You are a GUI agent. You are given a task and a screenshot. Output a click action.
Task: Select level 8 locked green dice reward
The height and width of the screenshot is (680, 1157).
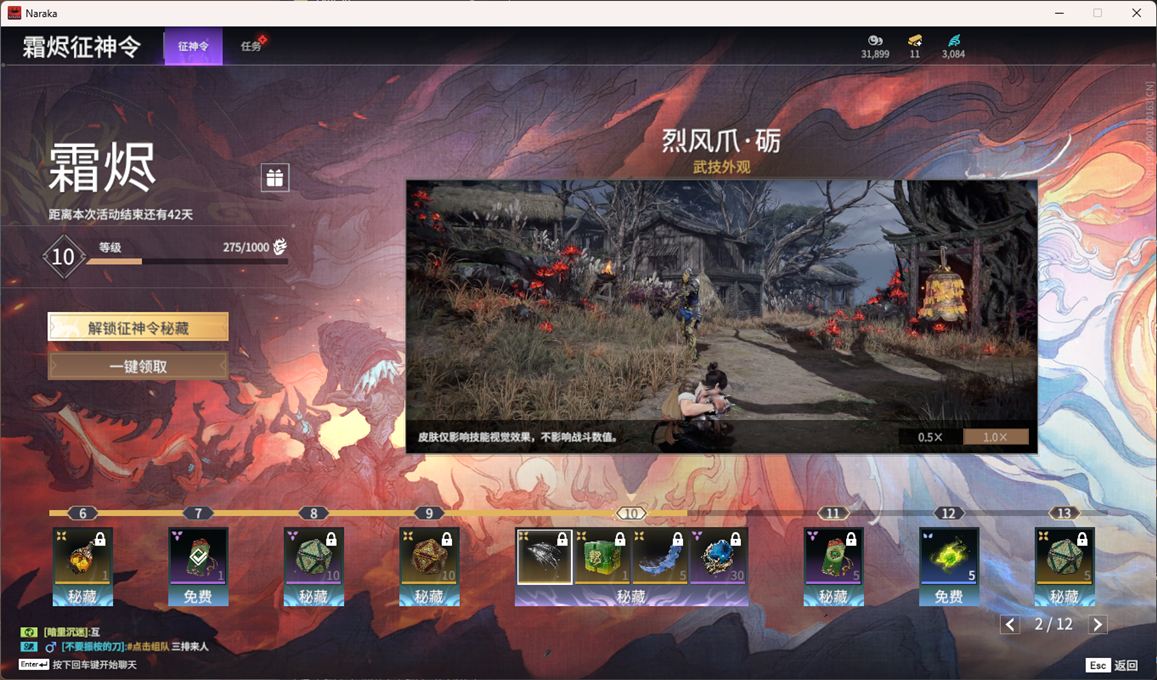pyautogui.click(x=314, y=555)
